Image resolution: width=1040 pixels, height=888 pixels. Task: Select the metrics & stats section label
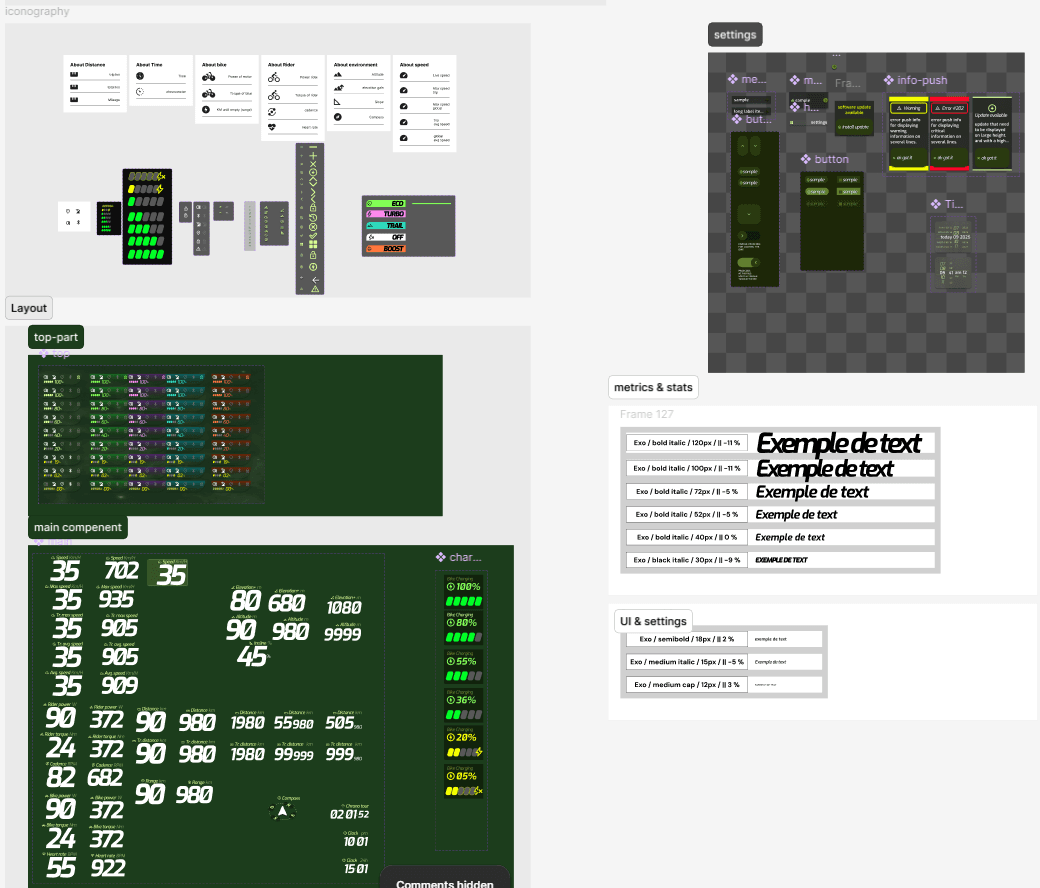[653, 387]
